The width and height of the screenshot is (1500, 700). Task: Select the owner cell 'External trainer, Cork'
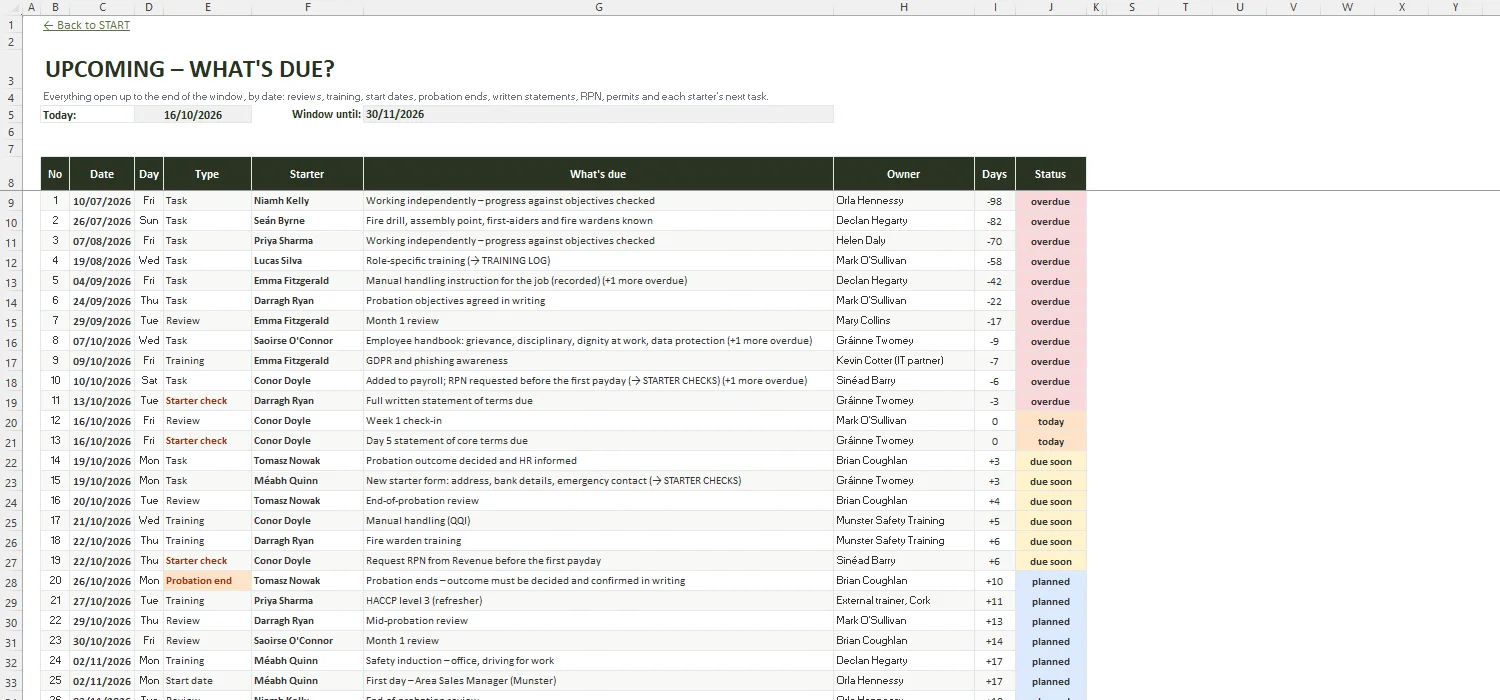904,601
